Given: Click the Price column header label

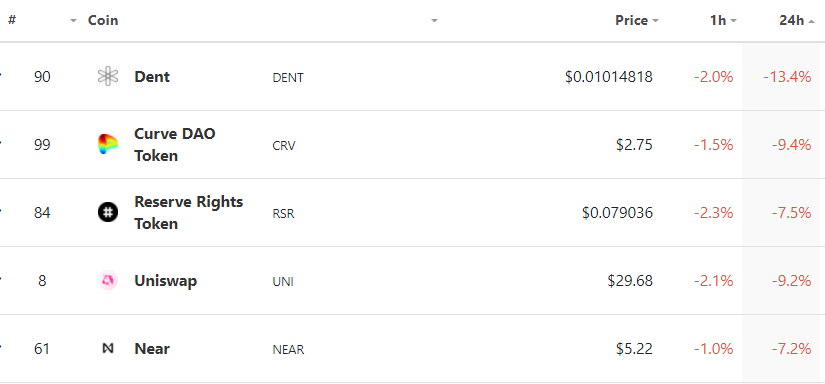Looking at the screenshot, I should click(631, 21).
